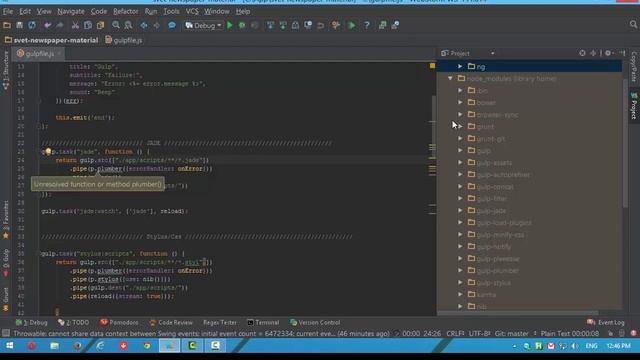The image size is (640, 360).
Task: Open the File menu
Action: click(8, 11)
